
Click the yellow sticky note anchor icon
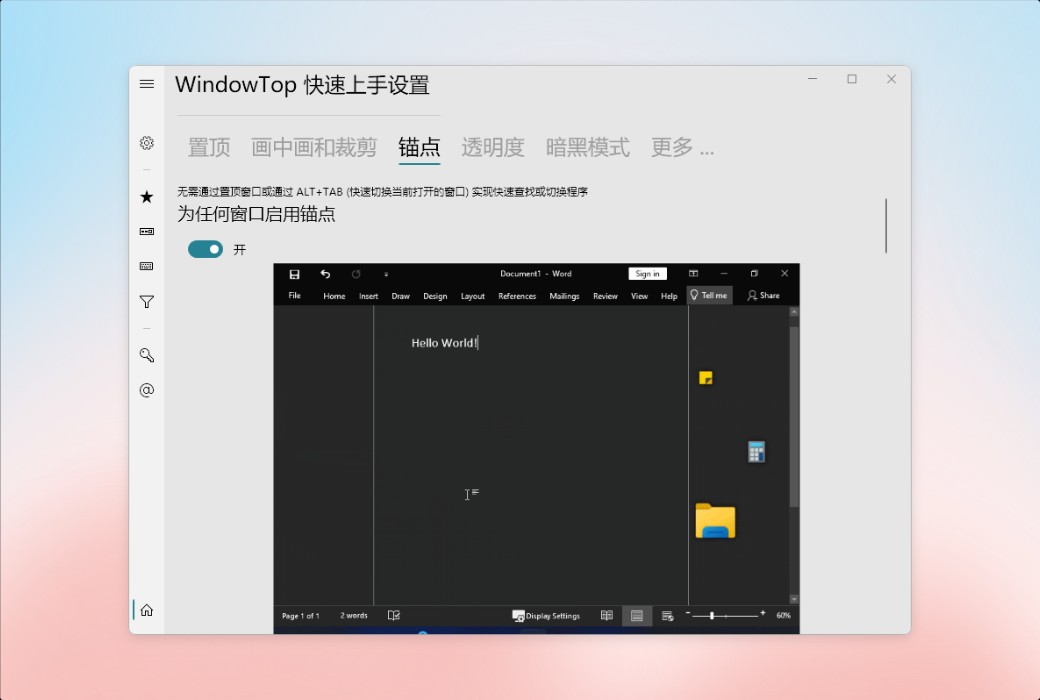[x=706, y=378]
